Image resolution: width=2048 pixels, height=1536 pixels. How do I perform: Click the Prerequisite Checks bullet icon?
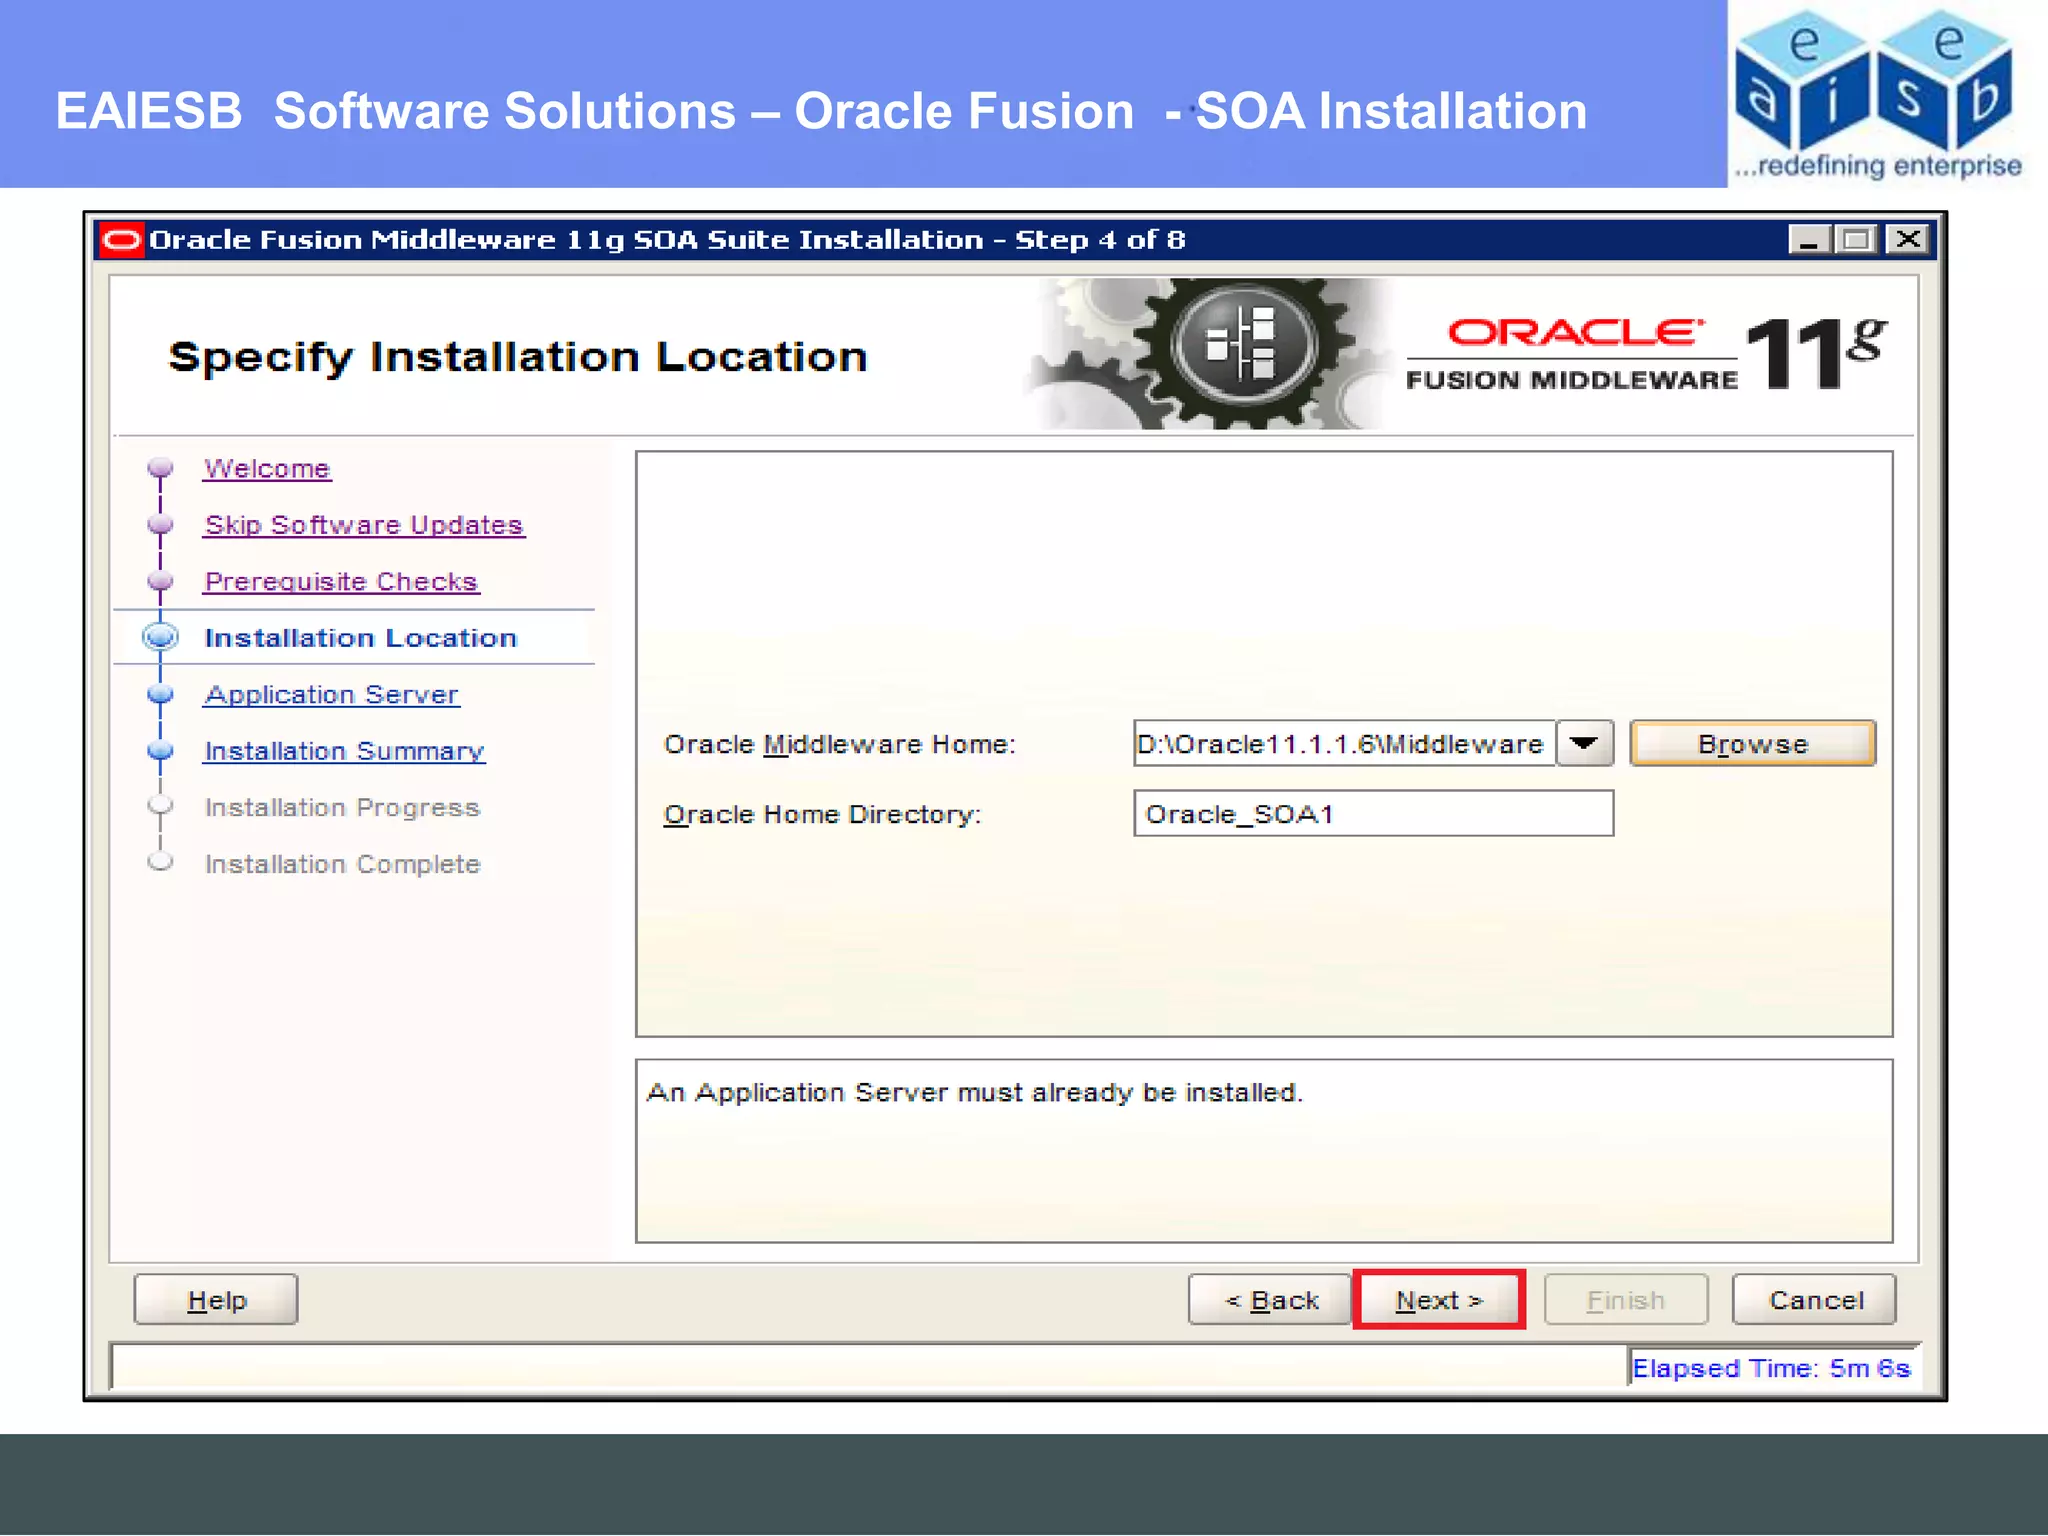160,581
